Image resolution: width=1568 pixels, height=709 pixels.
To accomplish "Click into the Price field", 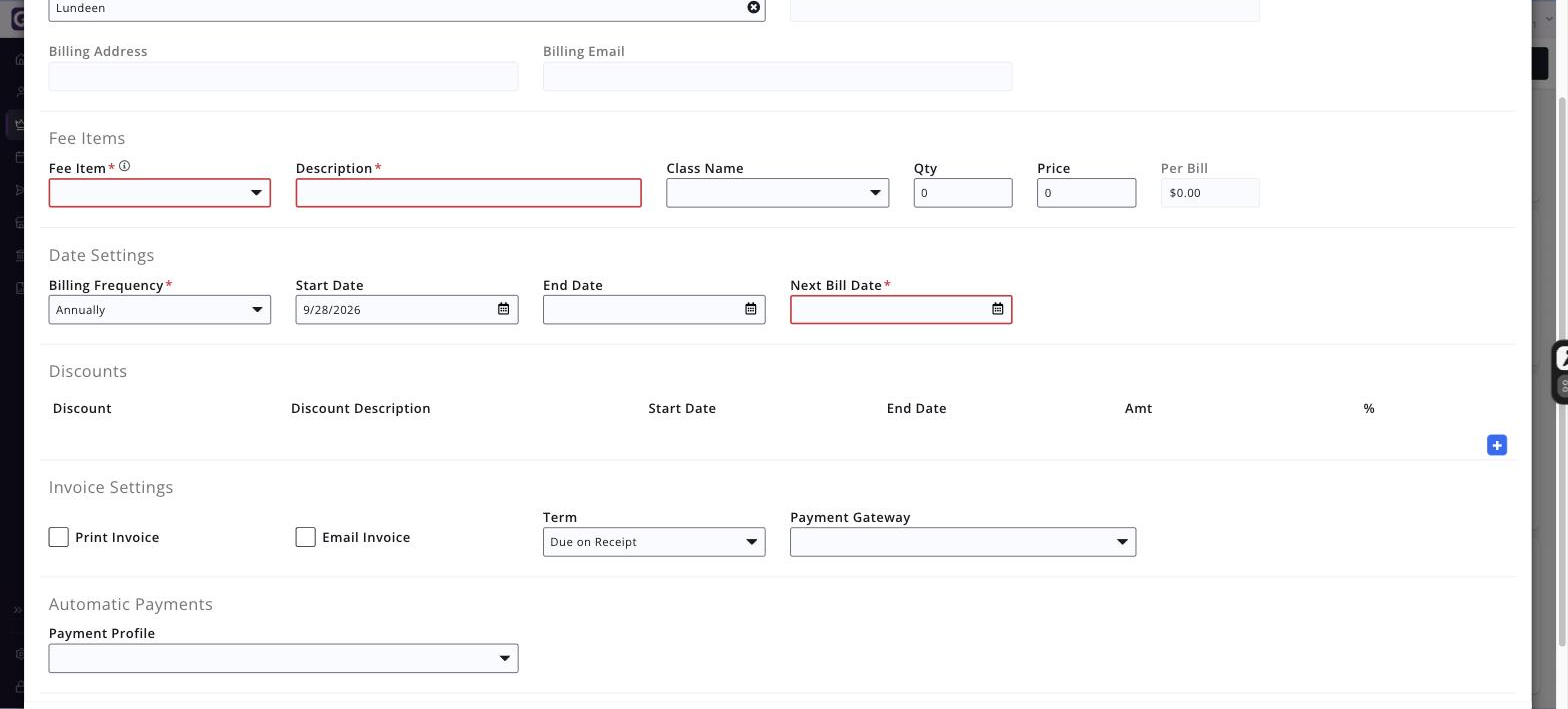I will pyautogui.click(x=1086, y=193).
